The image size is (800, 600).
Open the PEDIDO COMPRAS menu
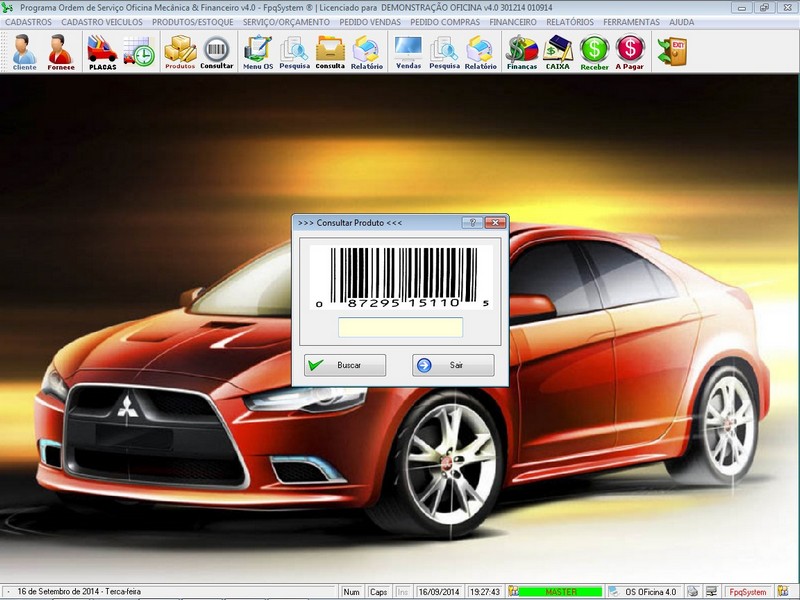click(x=445, y=22)
